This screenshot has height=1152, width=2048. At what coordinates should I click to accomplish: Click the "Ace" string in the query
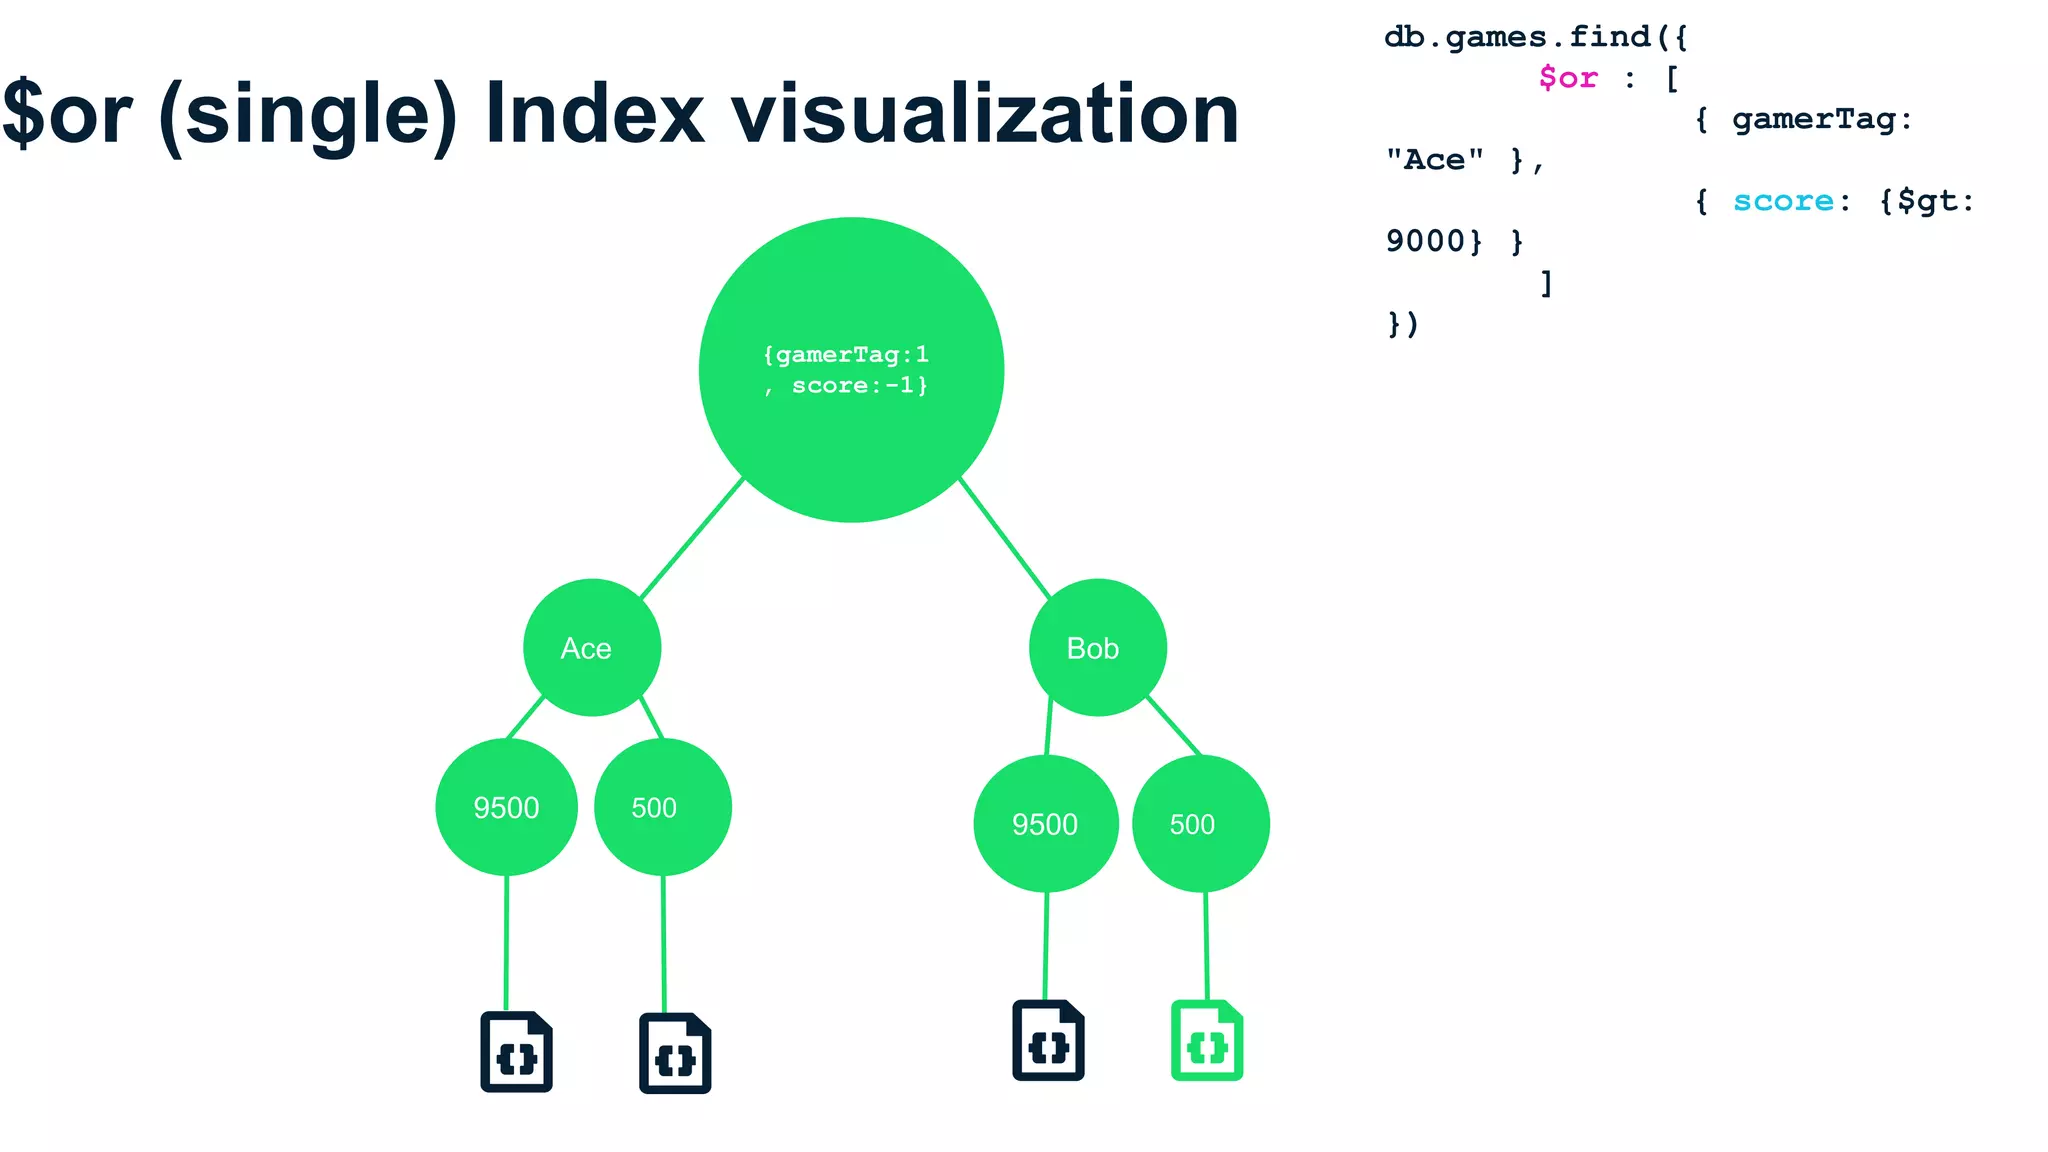(1434, 160)
